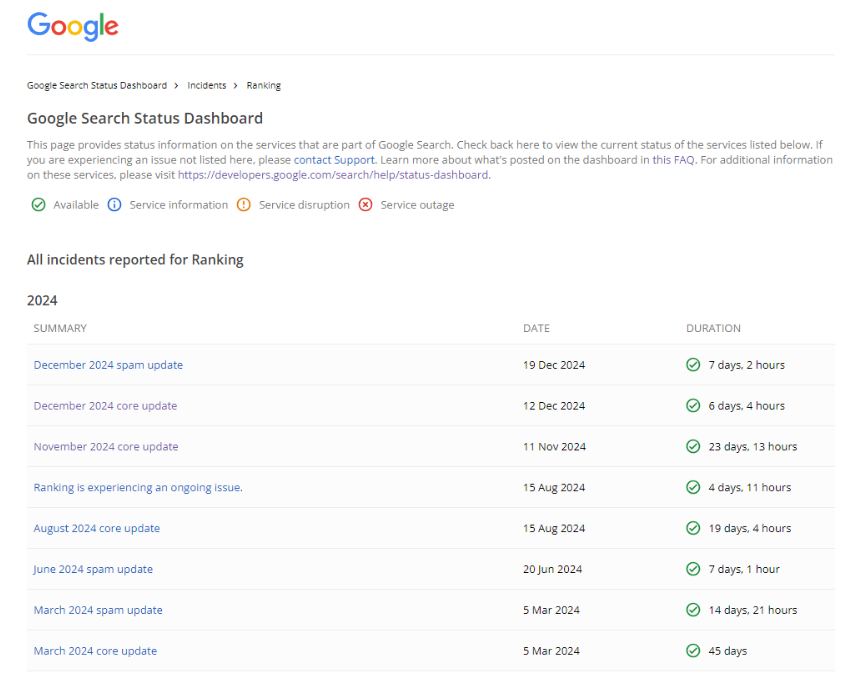View June 2024 spam update incident
The height and width of the screenshot is (674, 845).
[93, 569]
